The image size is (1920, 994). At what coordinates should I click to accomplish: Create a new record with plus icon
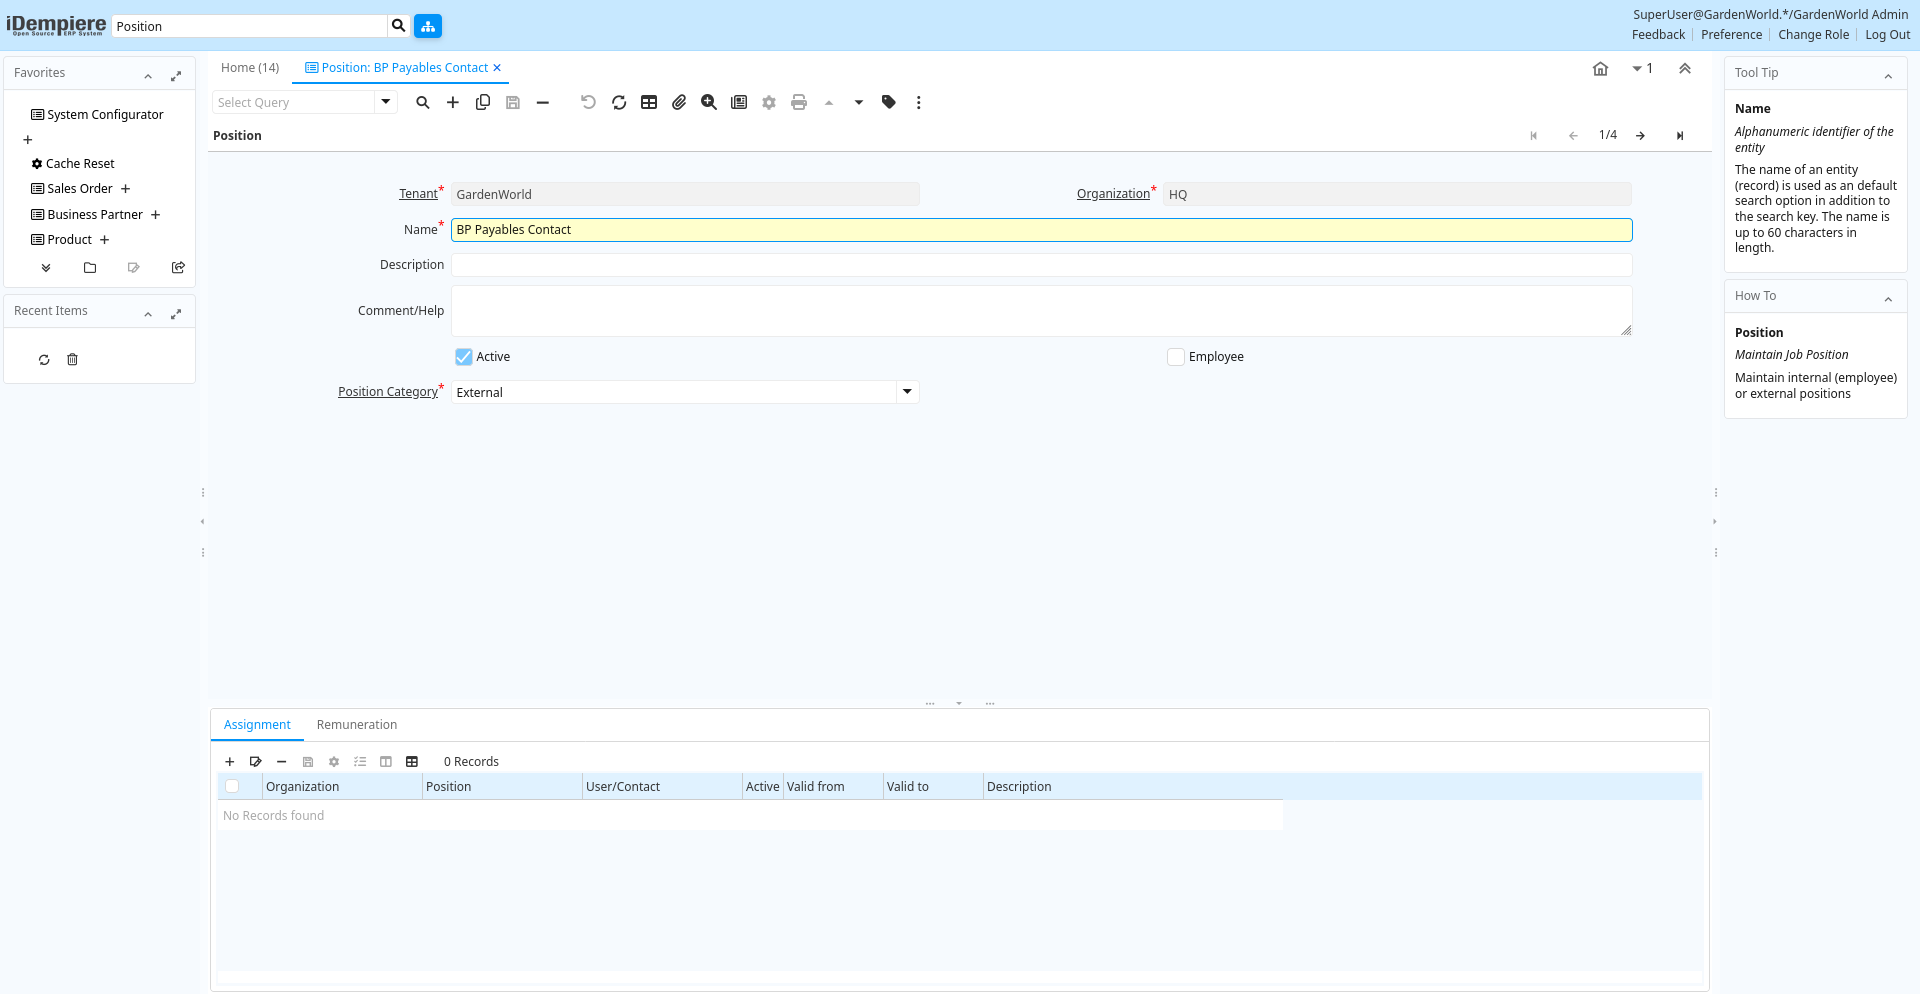(453, 102)
